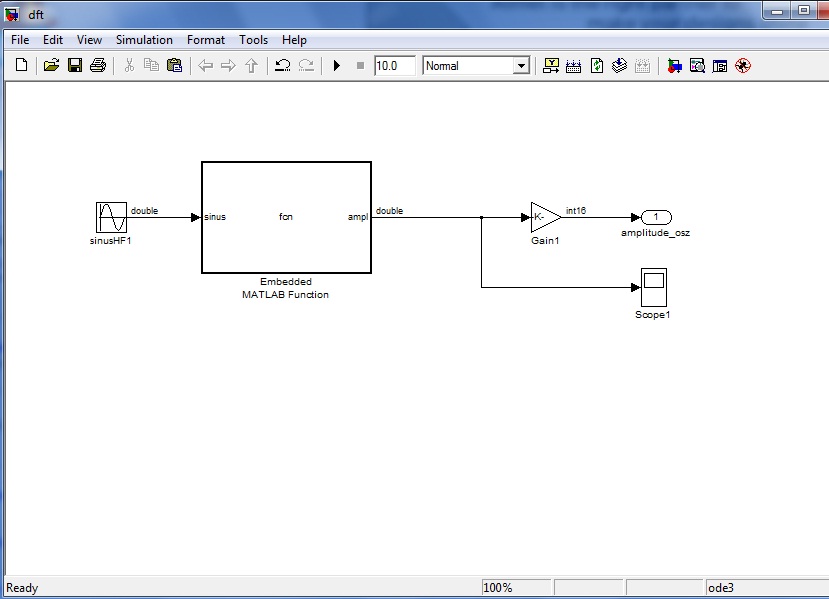The image size is (829, 599).
Task: Open the Simulation menu
Action: pyautogui.click(x=144, y=40)
